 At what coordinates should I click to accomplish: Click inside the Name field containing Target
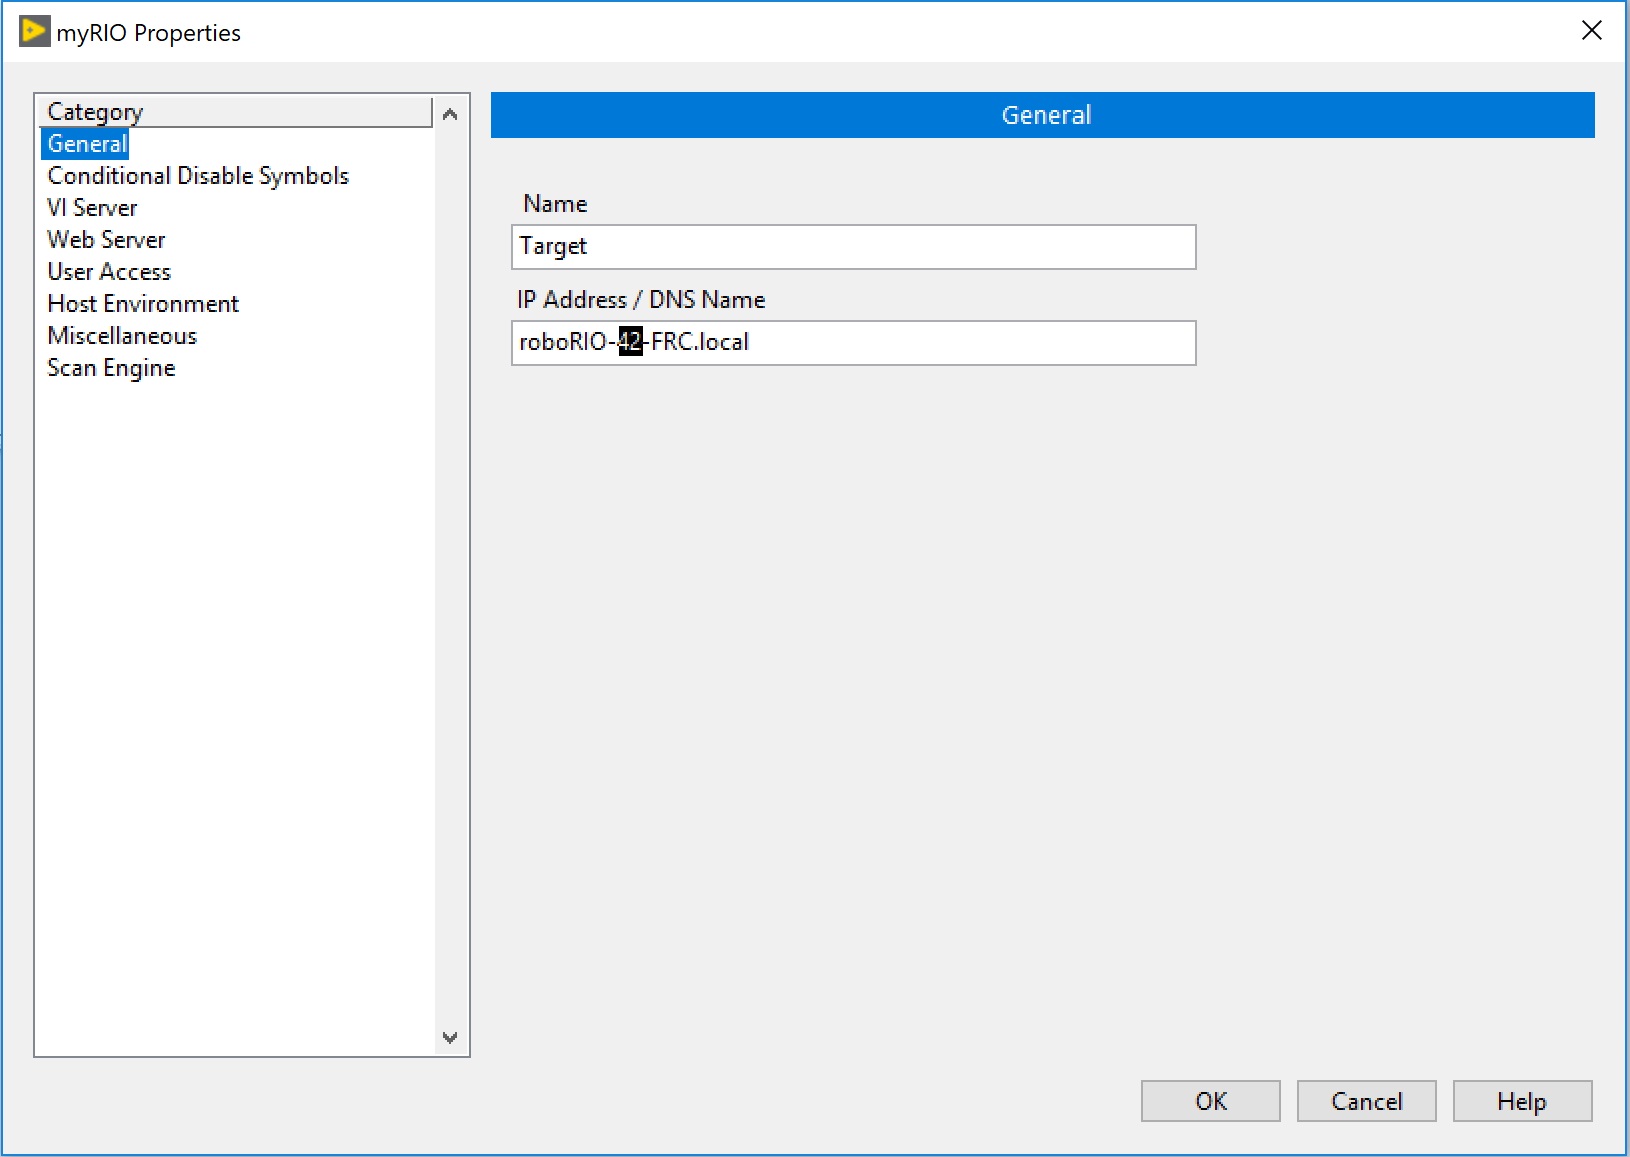[x=853, y=247]
